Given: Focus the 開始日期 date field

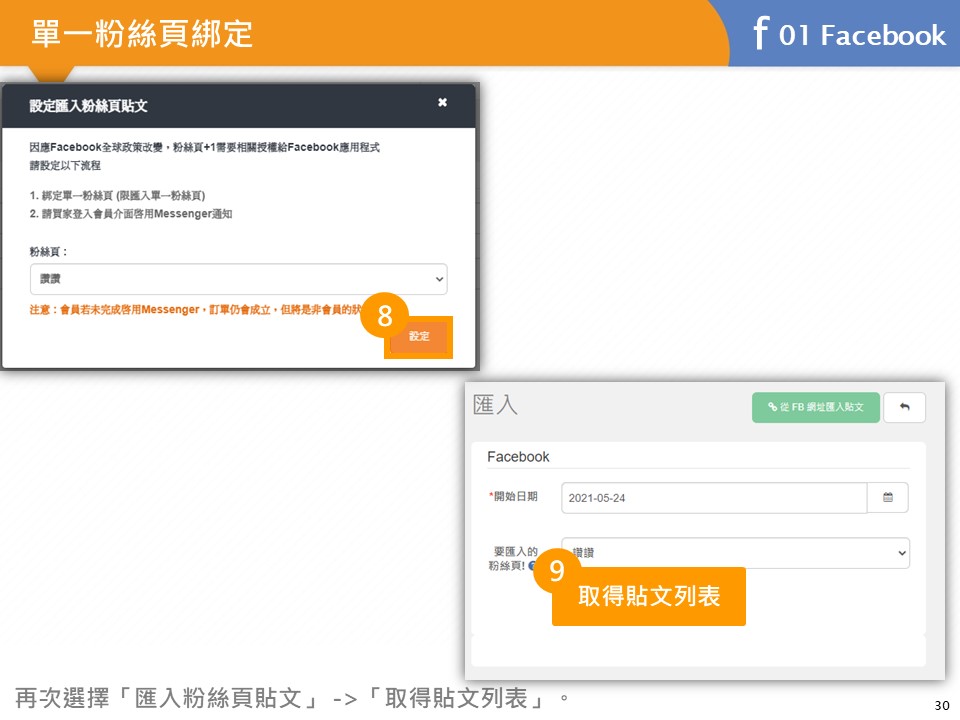Looking at the screenshot, I should click(x=713, y=498).
